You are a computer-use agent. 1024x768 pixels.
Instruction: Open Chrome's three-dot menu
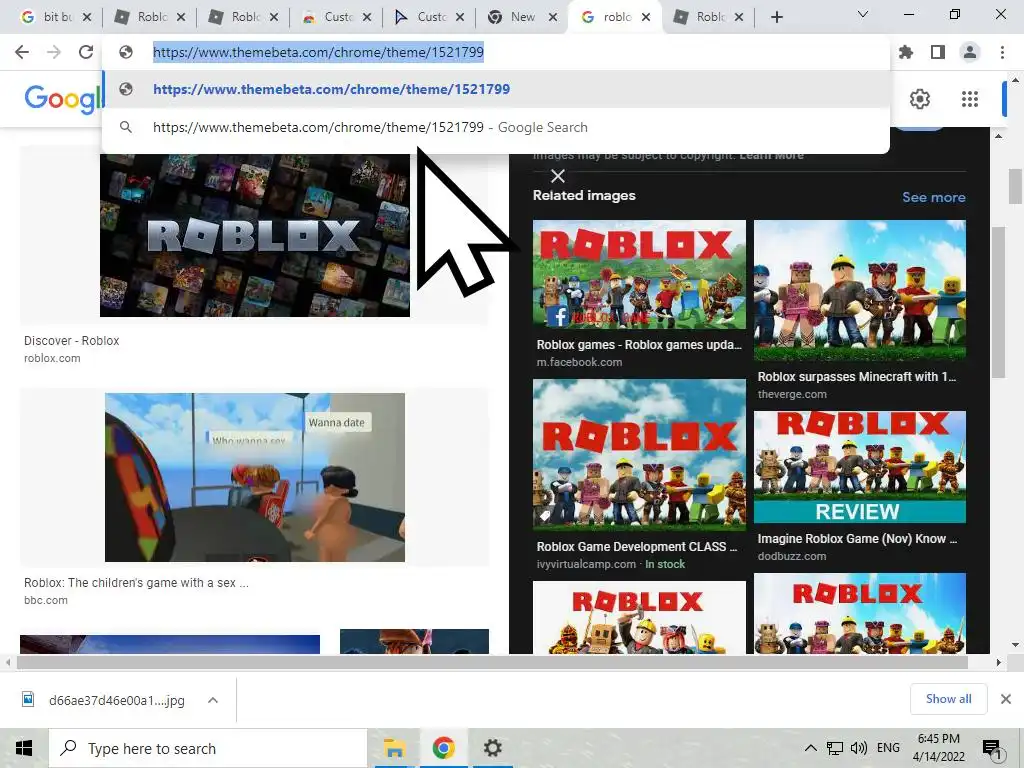[x=1002, y=52]
